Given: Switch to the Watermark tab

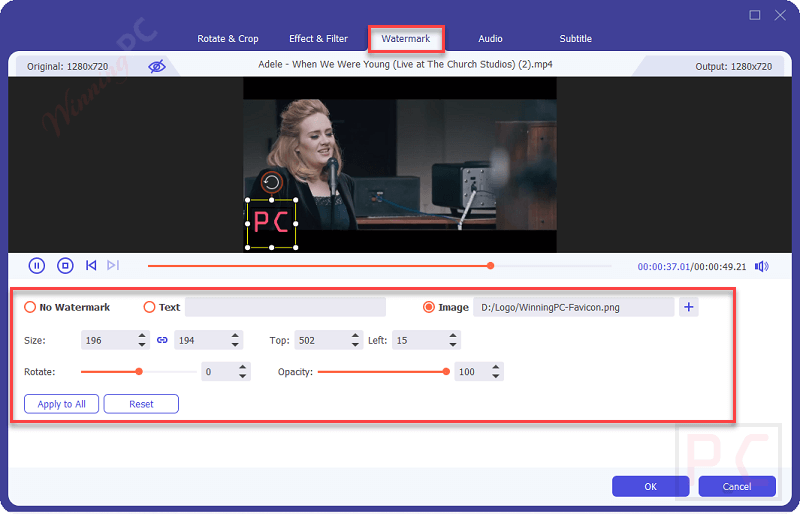Looking at the screenshot, I should (x=406, y=39).
